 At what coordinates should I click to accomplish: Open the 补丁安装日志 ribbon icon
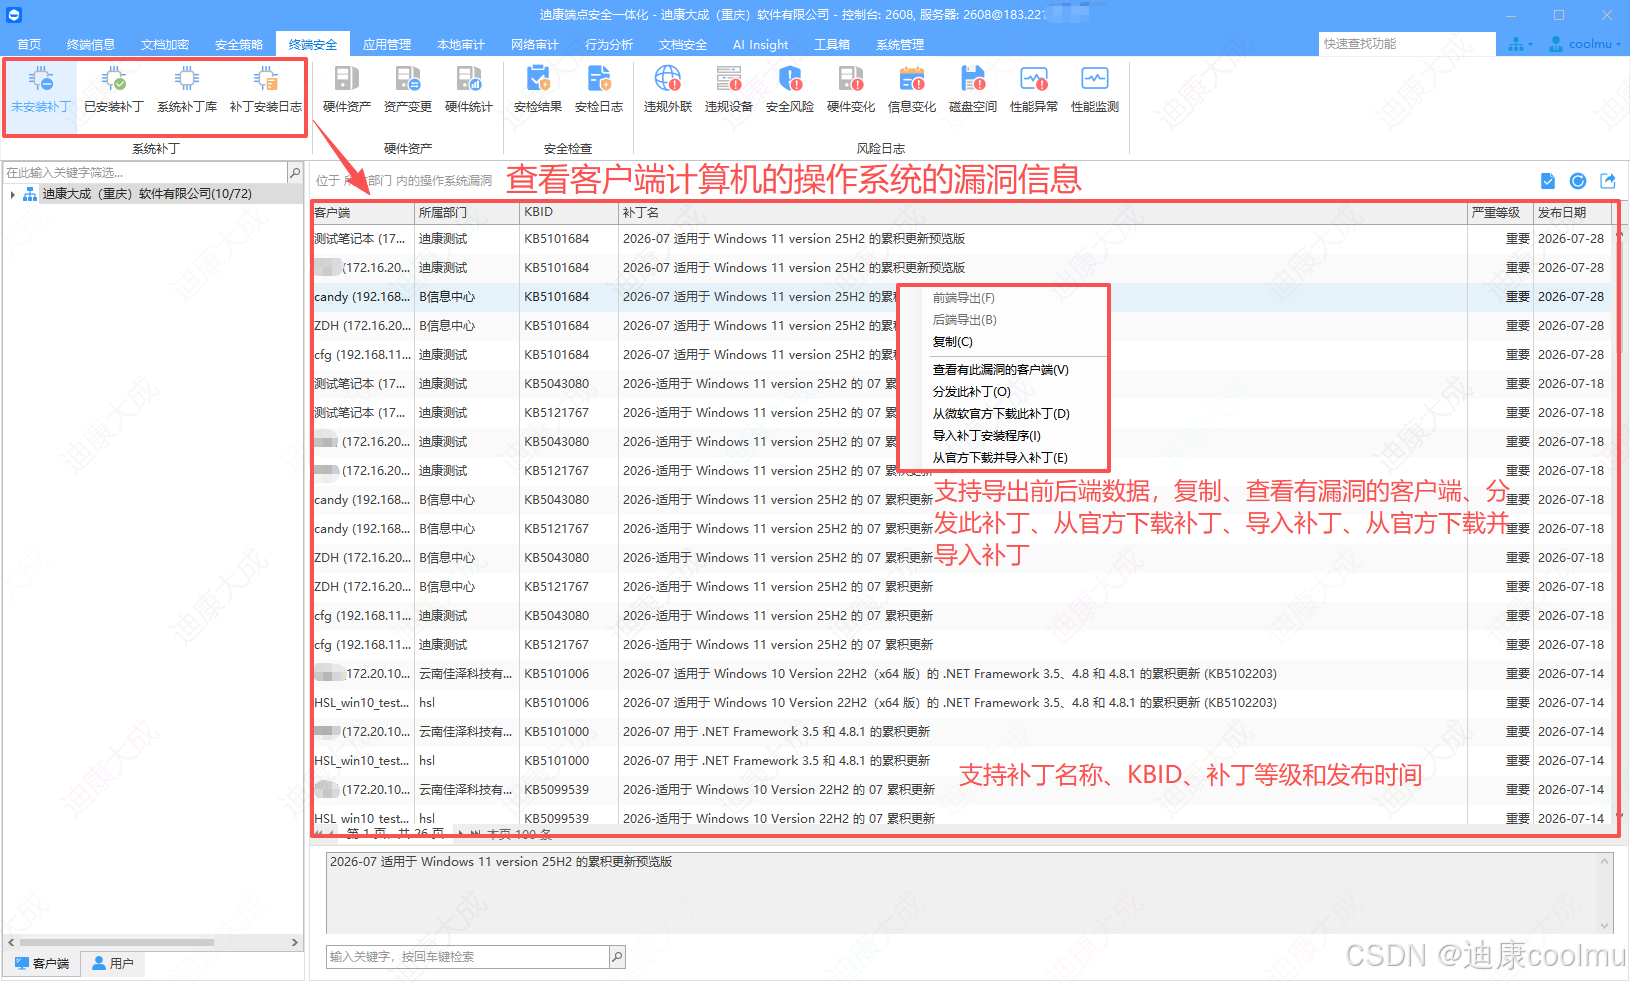[x=266, y=89]
